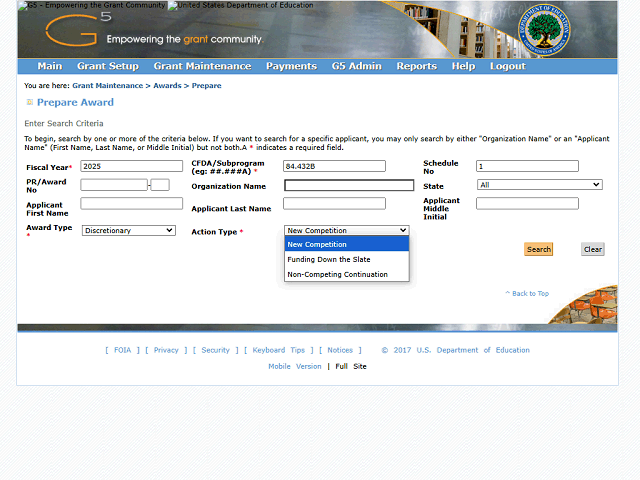Viewport: 640px width, 480px height.
Task: Click the Clear button
Action: [x=593, y=249]
